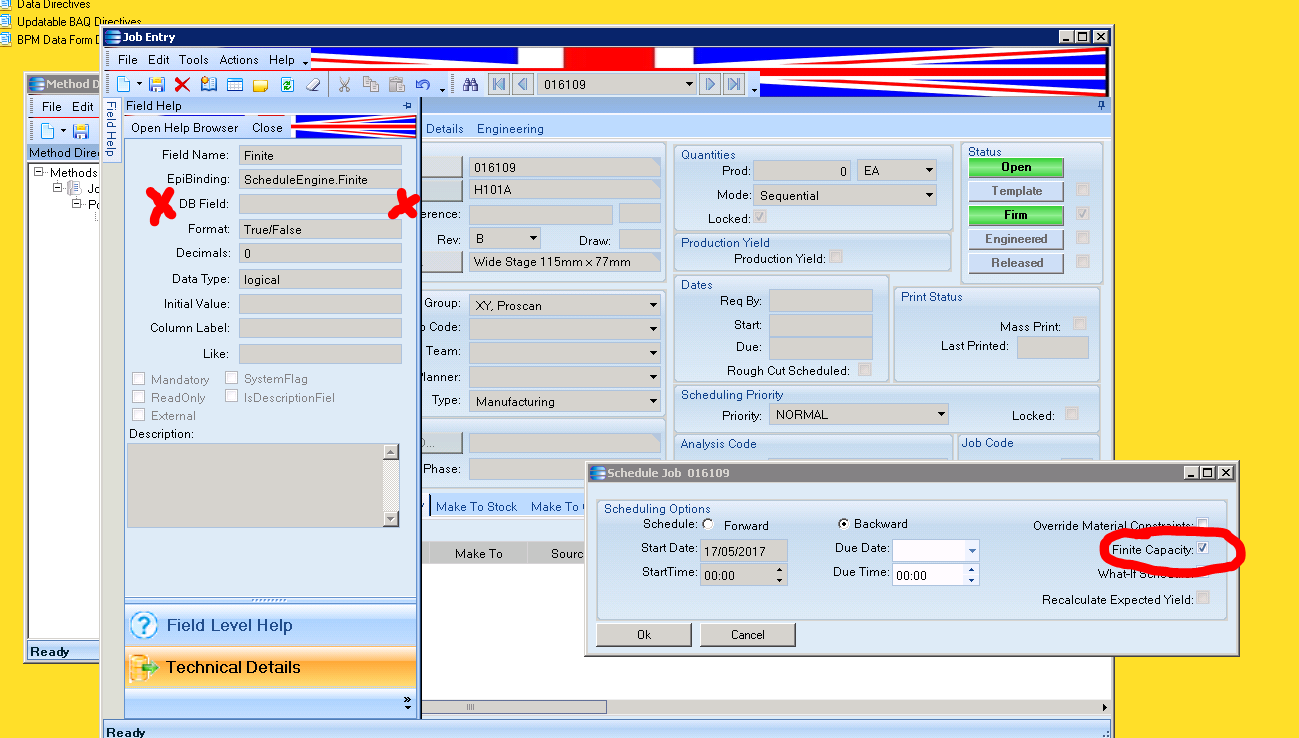Toggle the Recalculate Expected Yield checkbox
Viewport: 1299px width, 738px height.
click(x=1203, y=598)
